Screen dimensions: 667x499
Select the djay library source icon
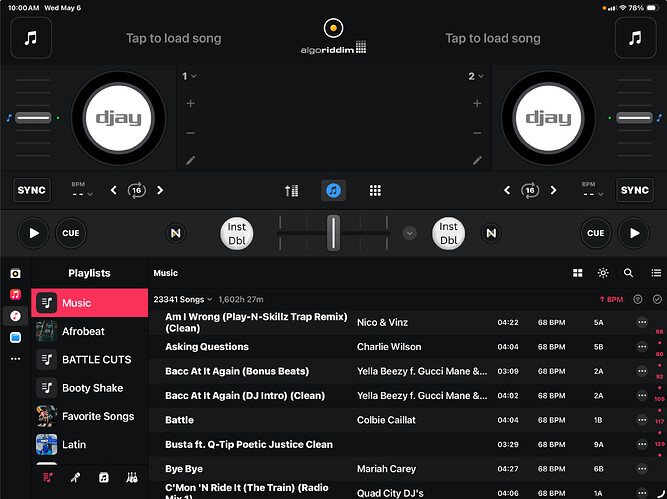point(15,274)
